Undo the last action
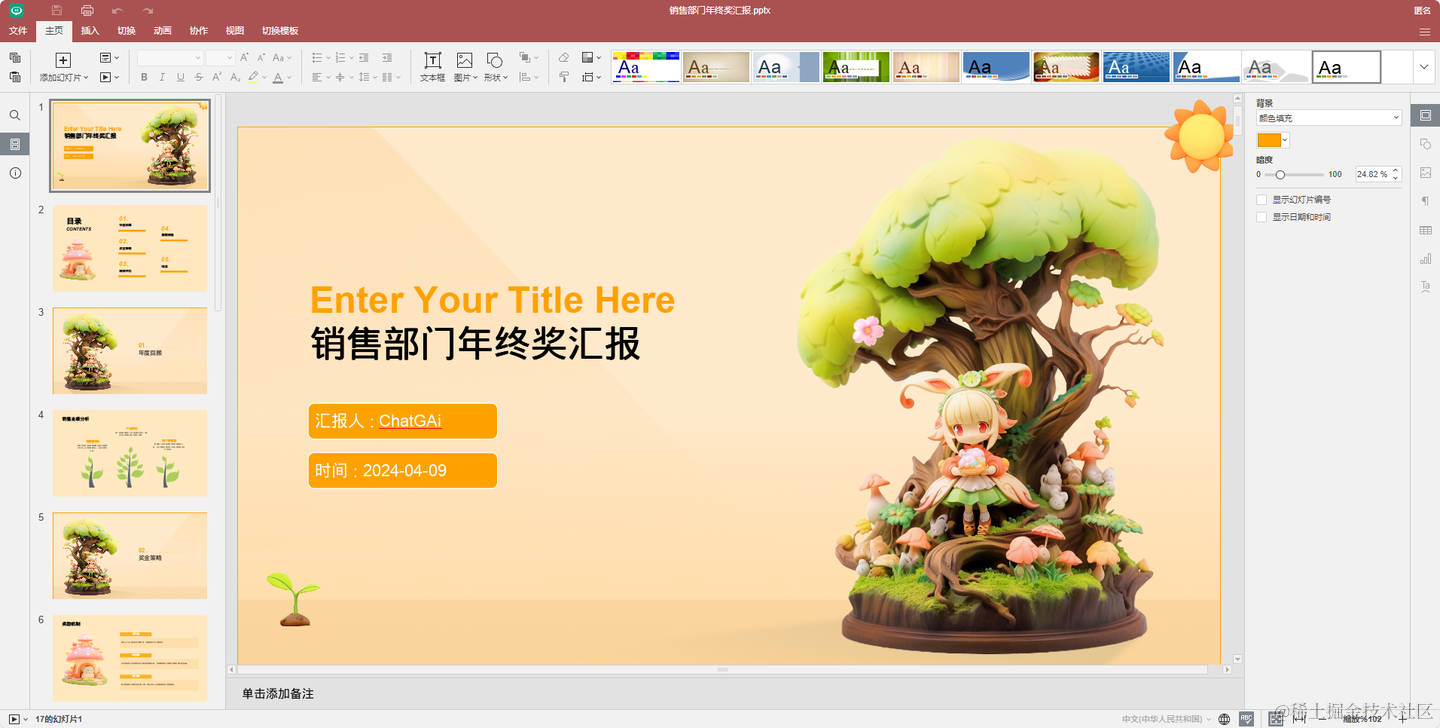This screenshot has width=1440, height=728. [117, 10]
